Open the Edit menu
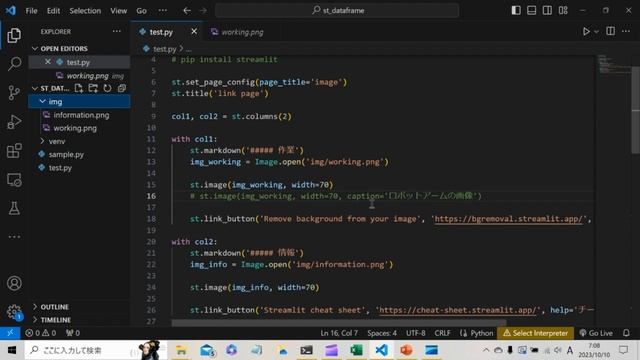Image resolution: width=640 pixels, height=360 pixels. click(x=53, y=11)
